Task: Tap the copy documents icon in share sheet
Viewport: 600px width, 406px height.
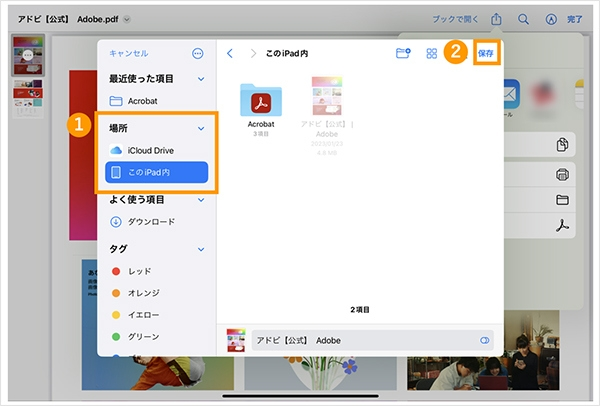Action: click(562, 145)
